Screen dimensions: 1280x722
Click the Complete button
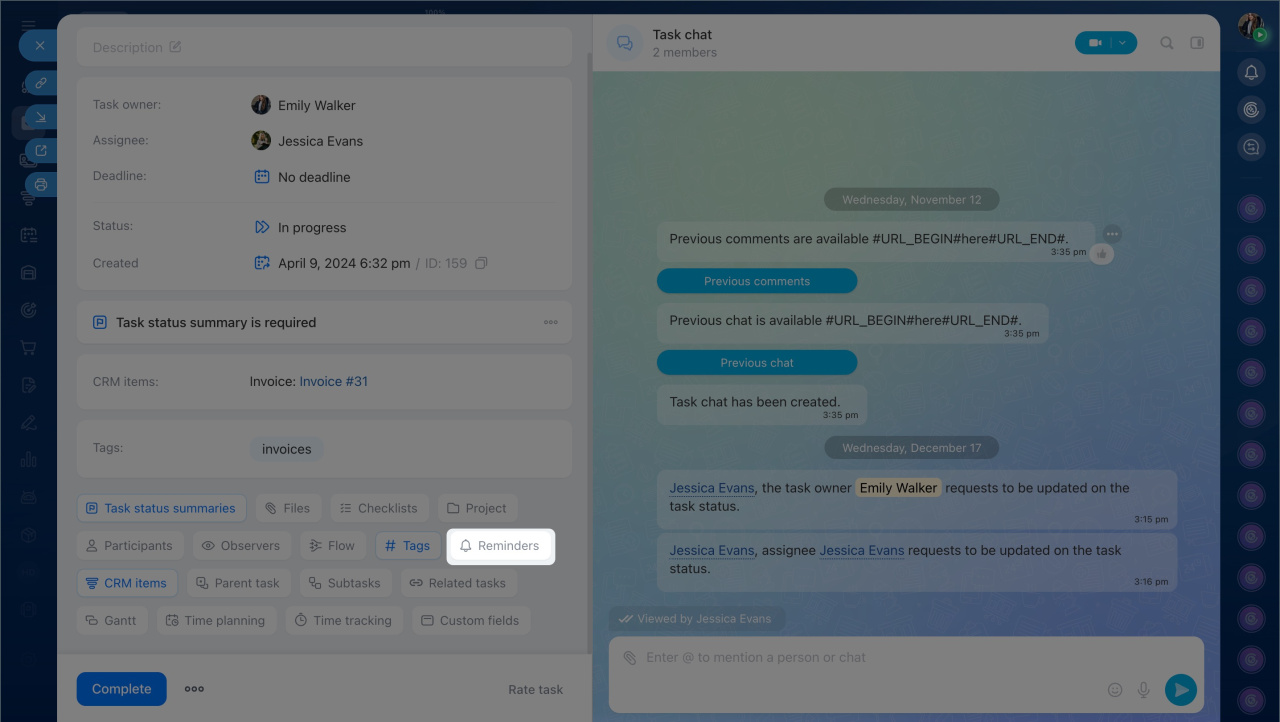click(x=122, y=689)
